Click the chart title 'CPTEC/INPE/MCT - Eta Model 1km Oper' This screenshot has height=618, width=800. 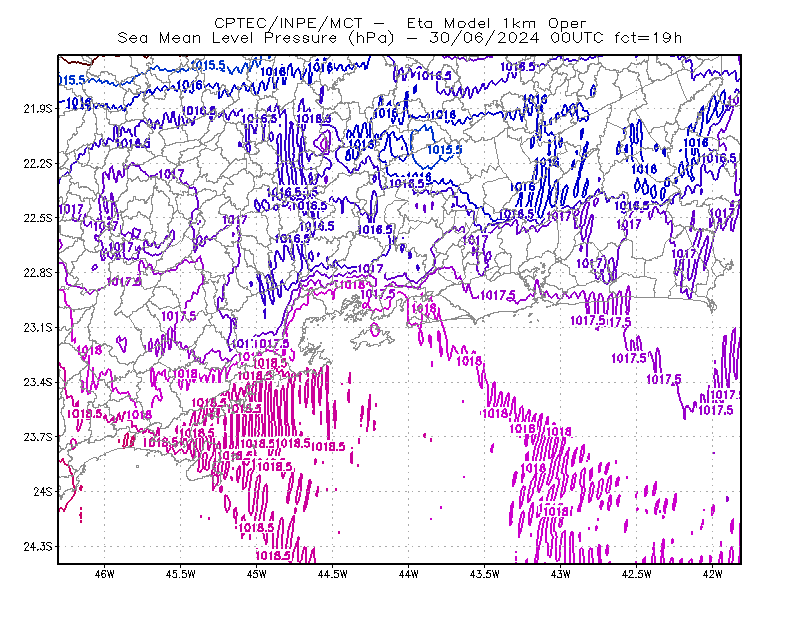[x=400, y=23]
